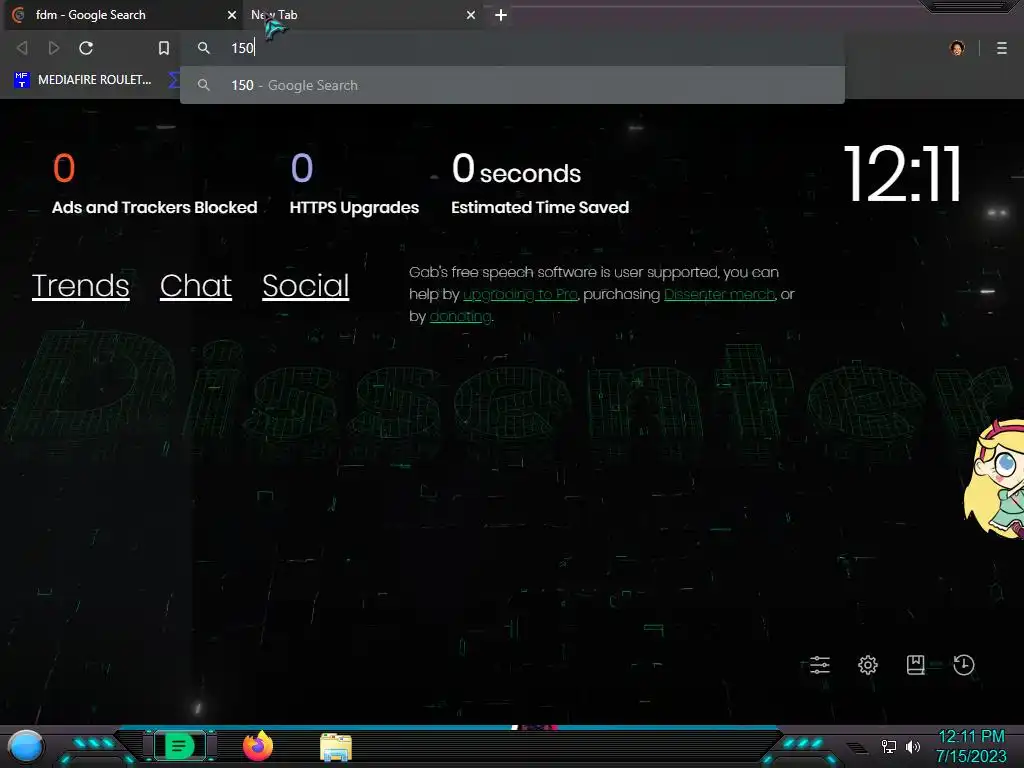The image size is (1024, 768).
Task: Click the HTTPS Upgrades counter
Action: tap(354, 184)
